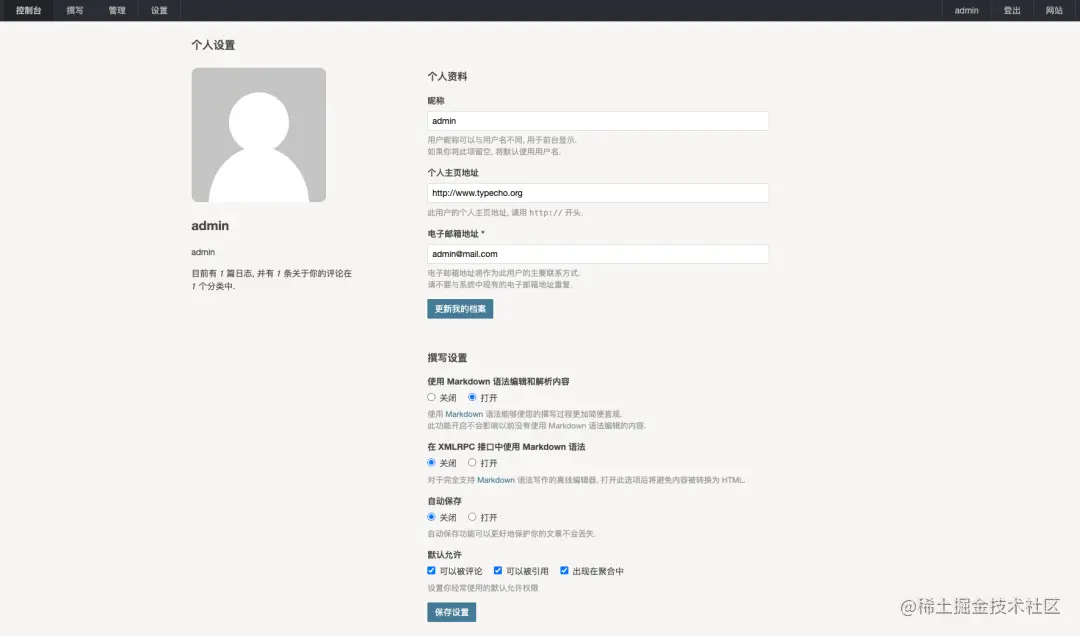
Task: Focus the 电子邮箱地址 input field
Action: [598, 254]
